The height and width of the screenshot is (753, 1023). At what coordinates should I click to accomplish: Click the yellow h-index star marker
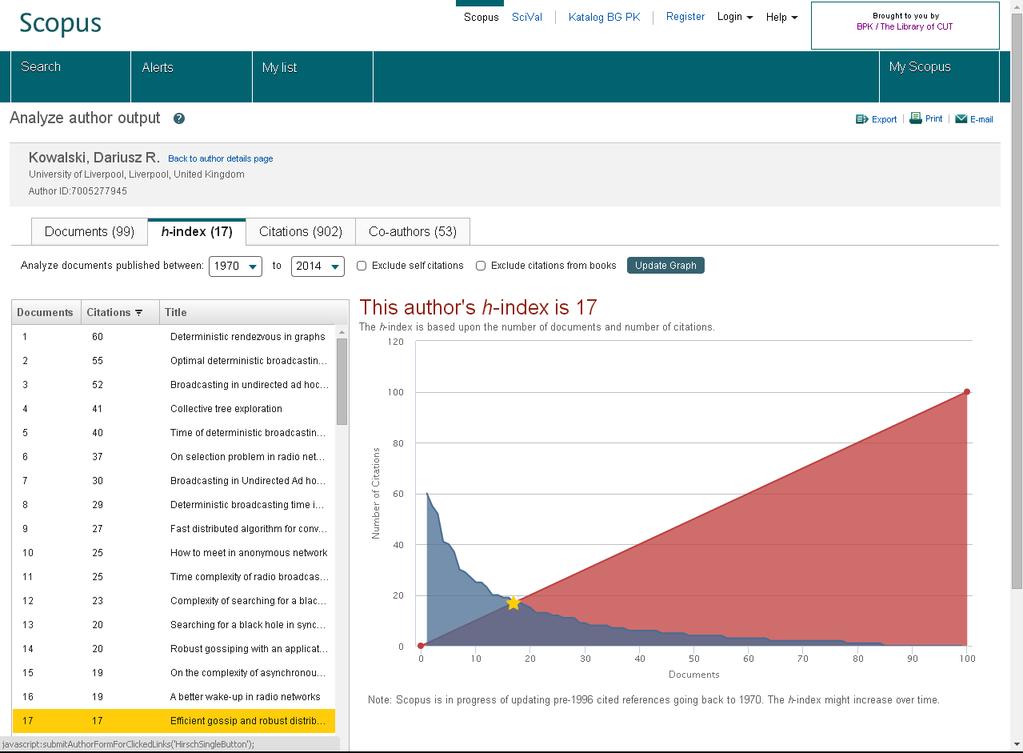click(x=513, y=603)
